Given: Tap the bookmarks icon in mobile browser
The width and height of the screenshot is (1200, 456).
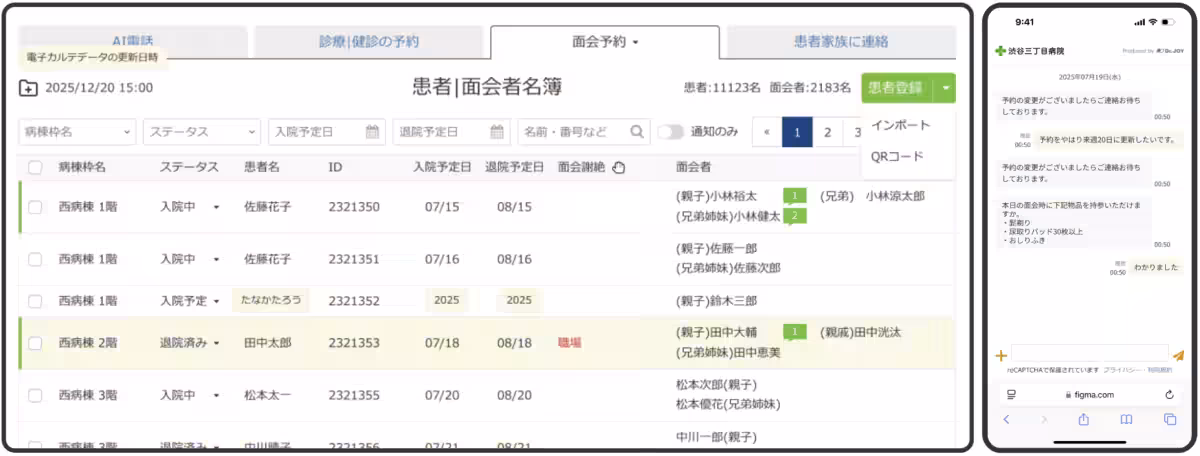Looking at the screenshot, I should click(x=1126, y=420).
